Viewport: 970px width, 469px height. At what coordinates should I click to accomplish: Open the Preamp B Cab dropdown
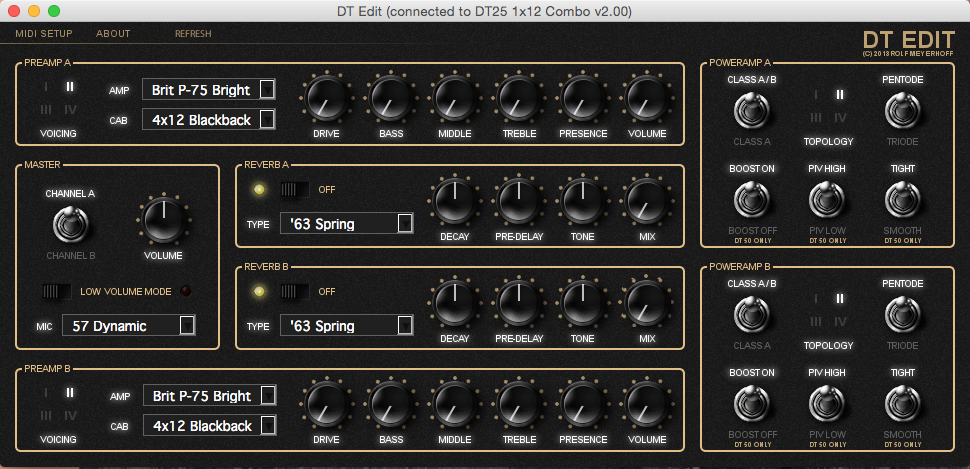(210, 426)
